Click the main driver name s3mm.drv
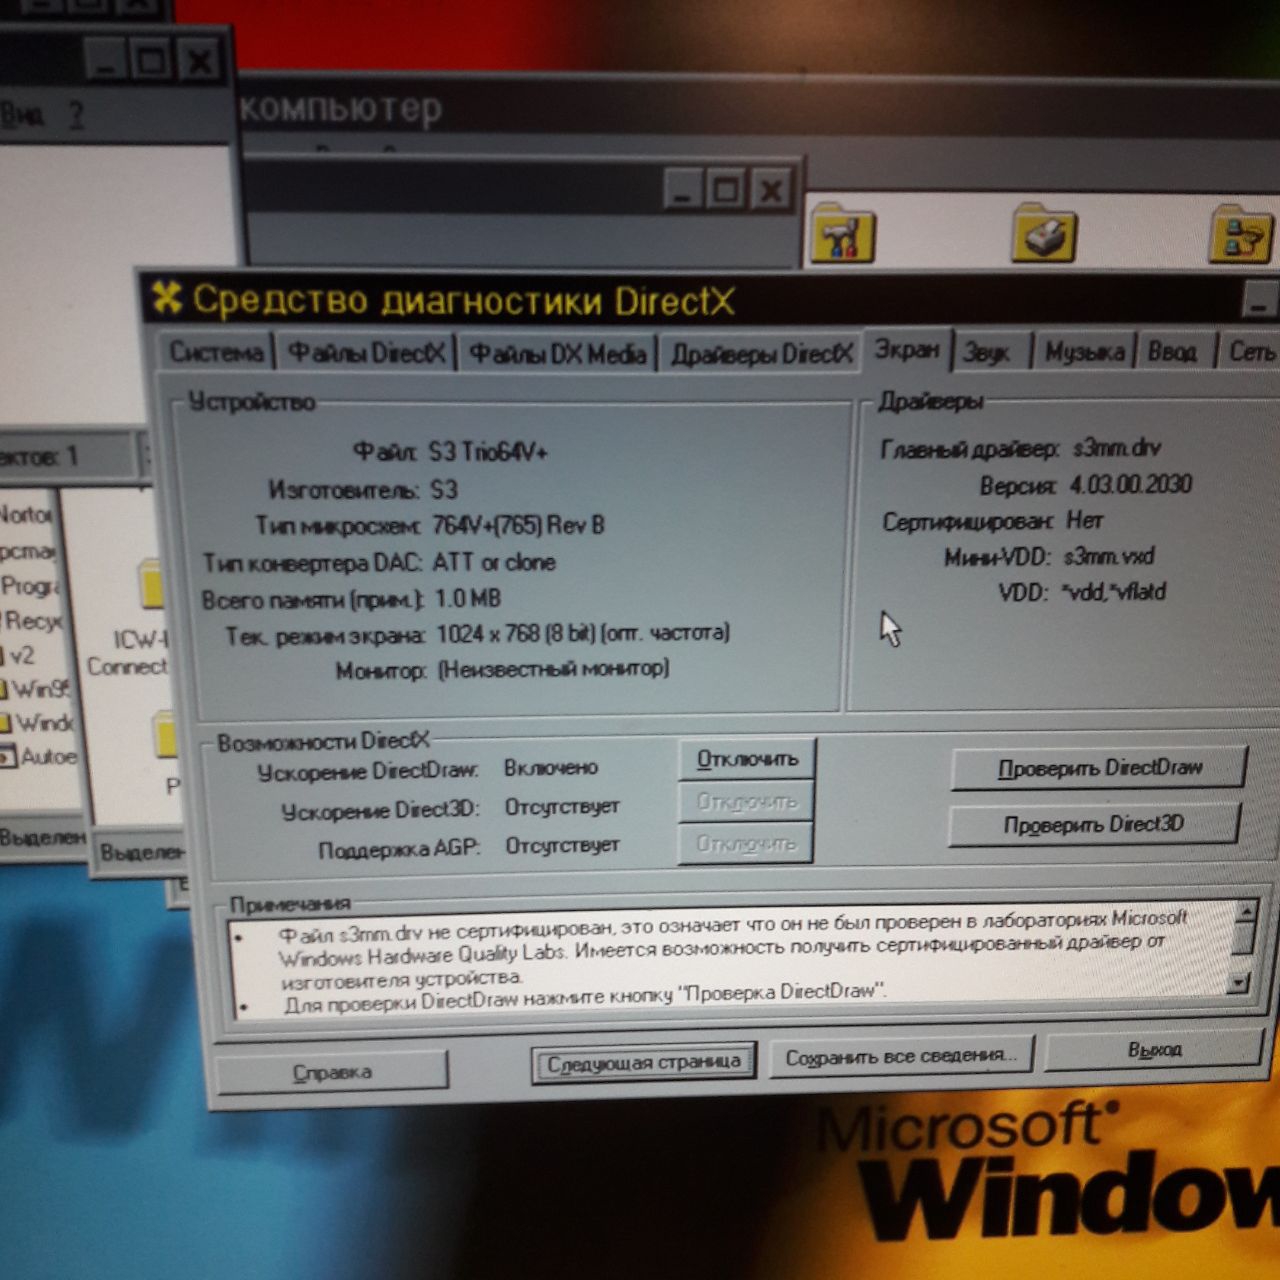The width and height of the screenshot is (1280, 1280). point(1117,447)
